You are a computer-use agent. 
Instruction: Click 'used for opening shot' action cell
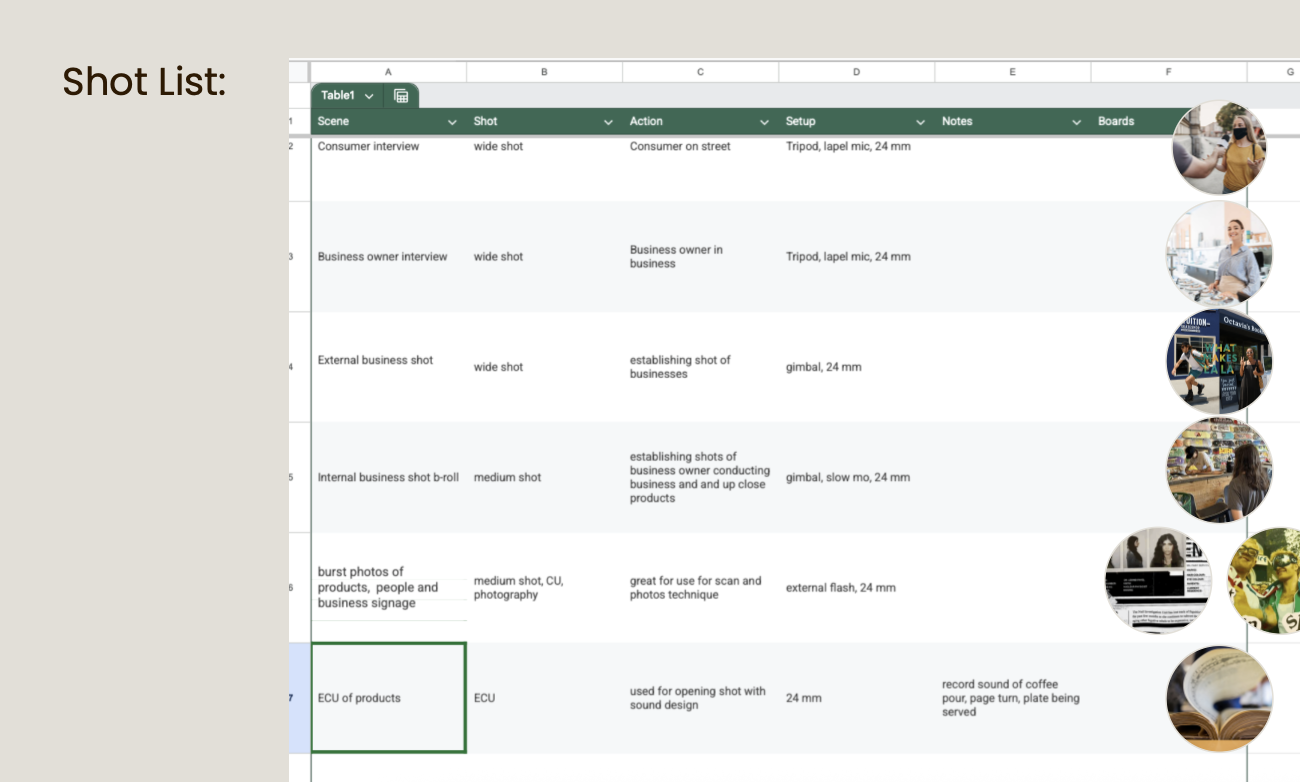point(700,698)
